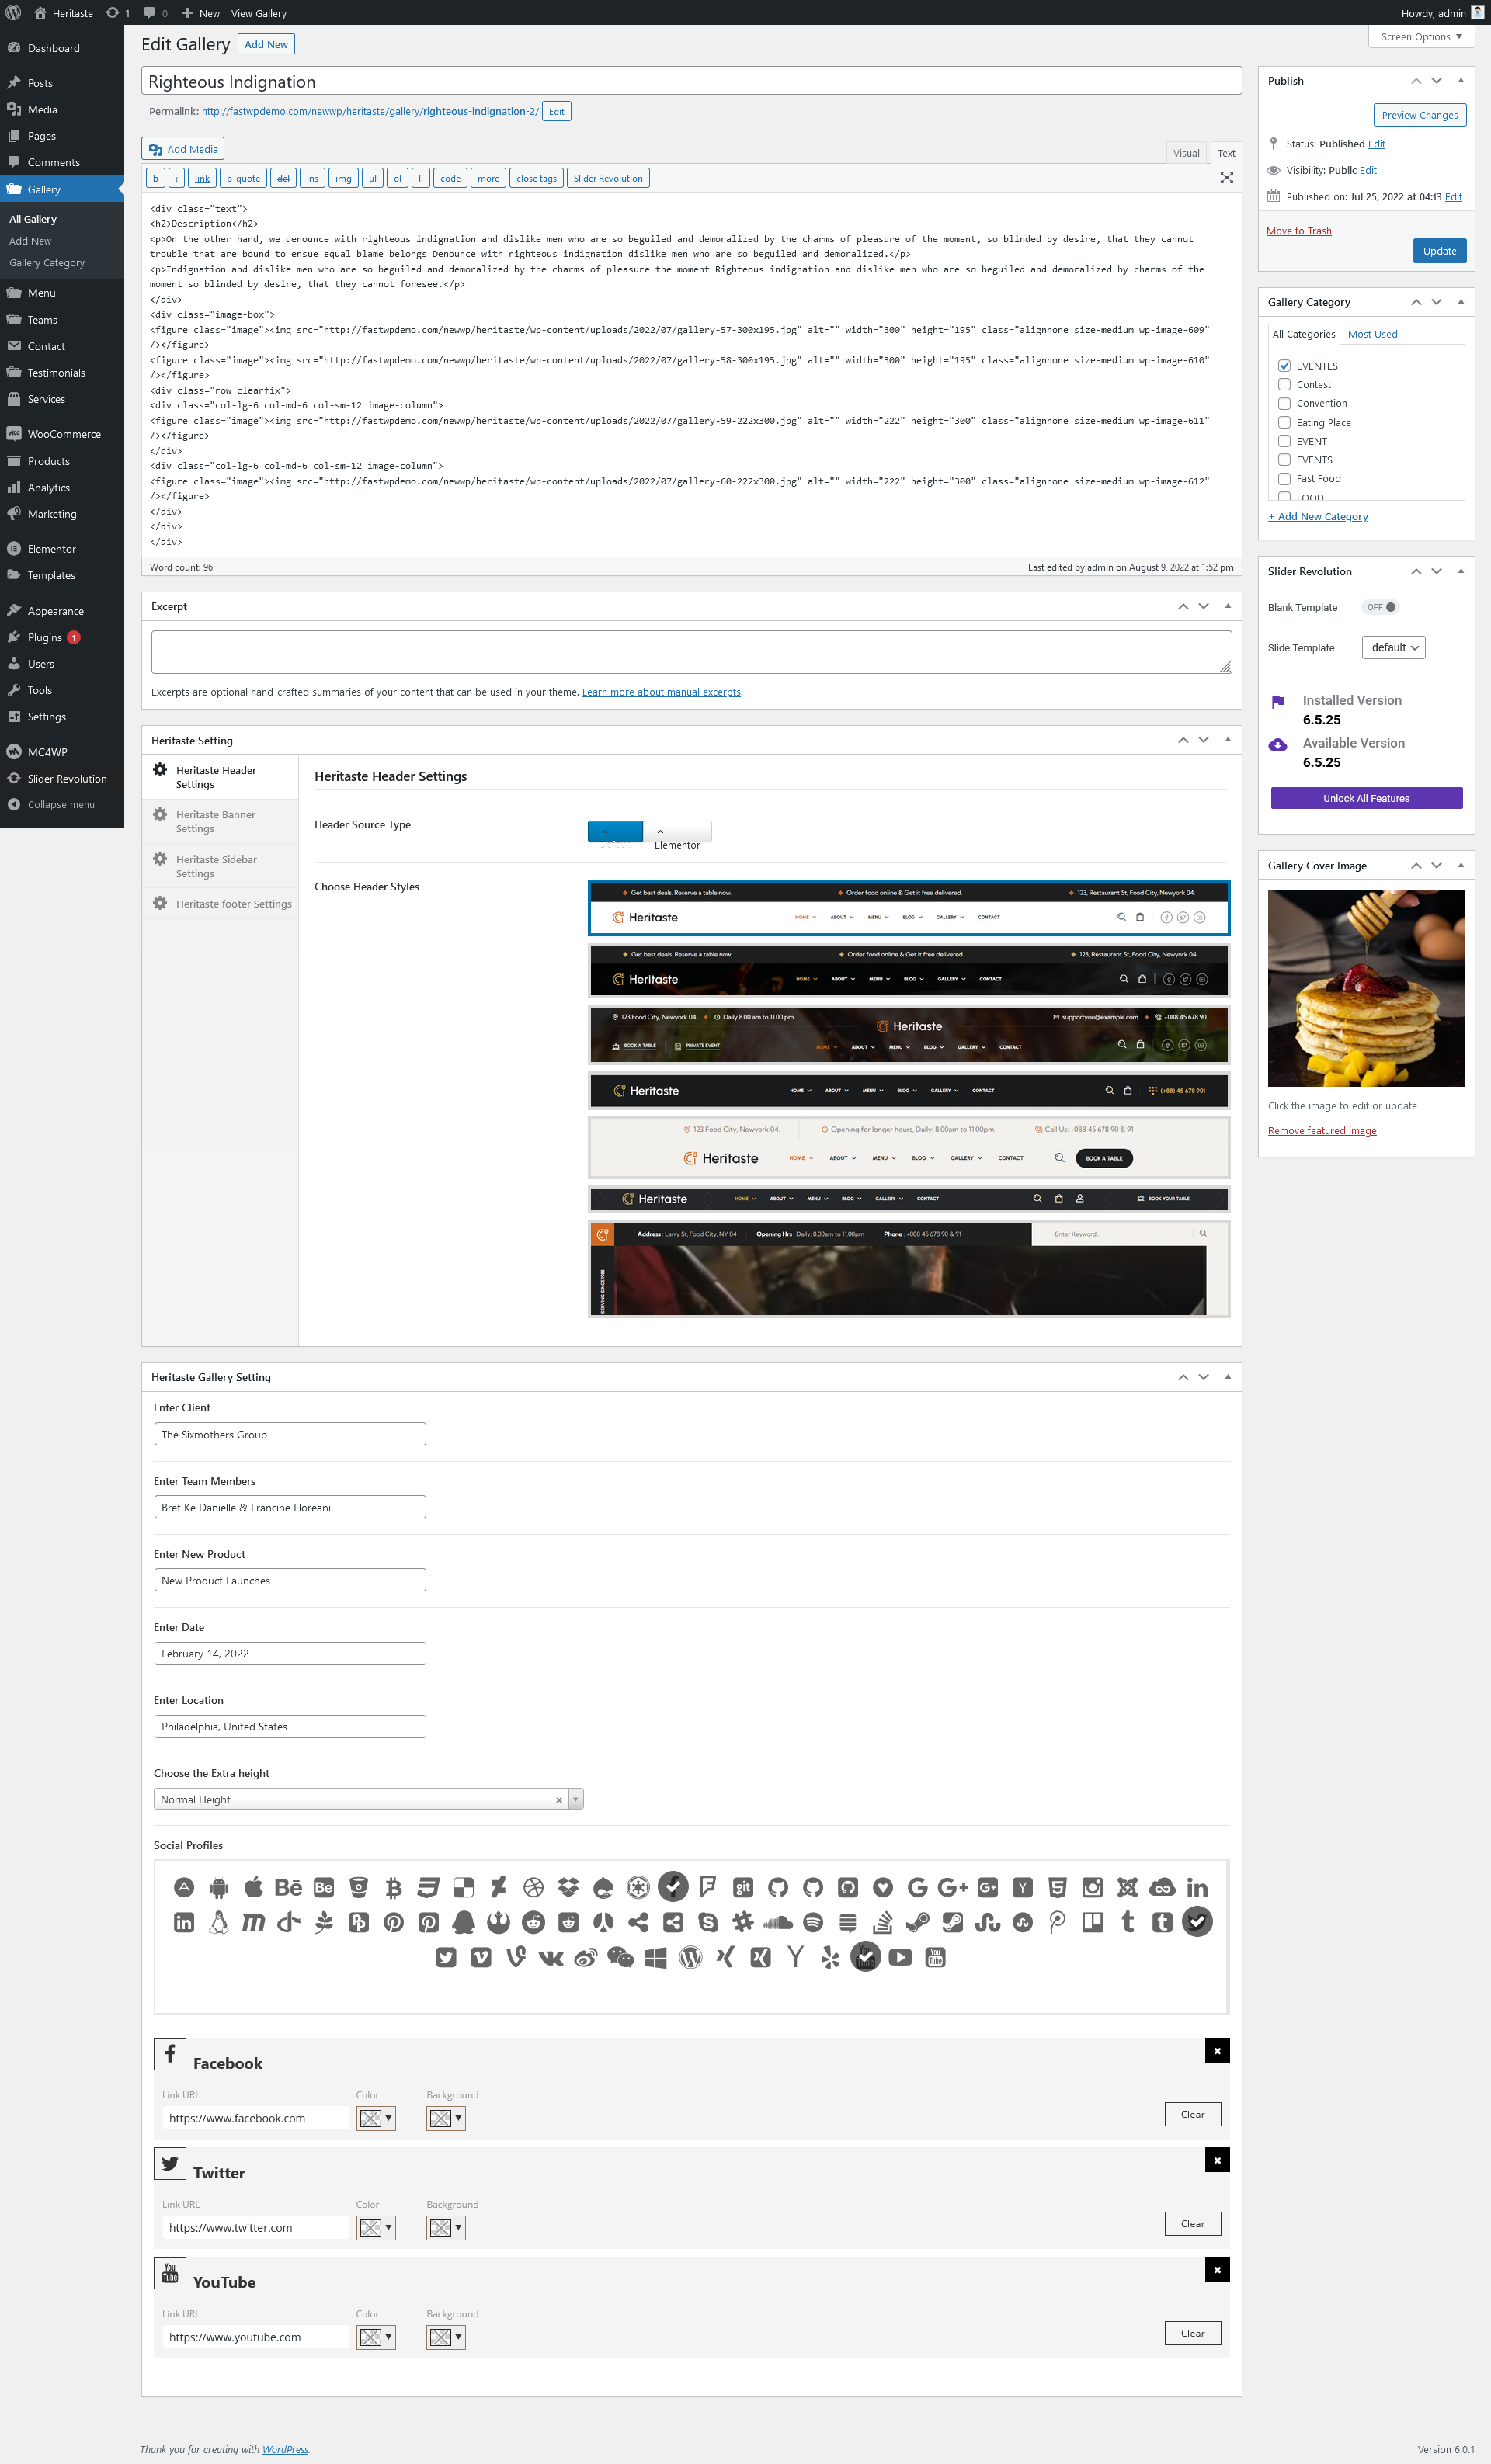Switch to the Visual editor tab
Viewport: 1491px width, 2464px height.
pos(1186,153)
